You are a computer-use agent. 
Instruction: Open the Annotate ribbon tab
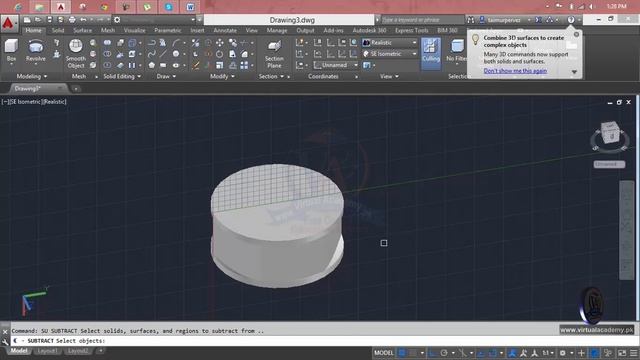click(225, 31)
